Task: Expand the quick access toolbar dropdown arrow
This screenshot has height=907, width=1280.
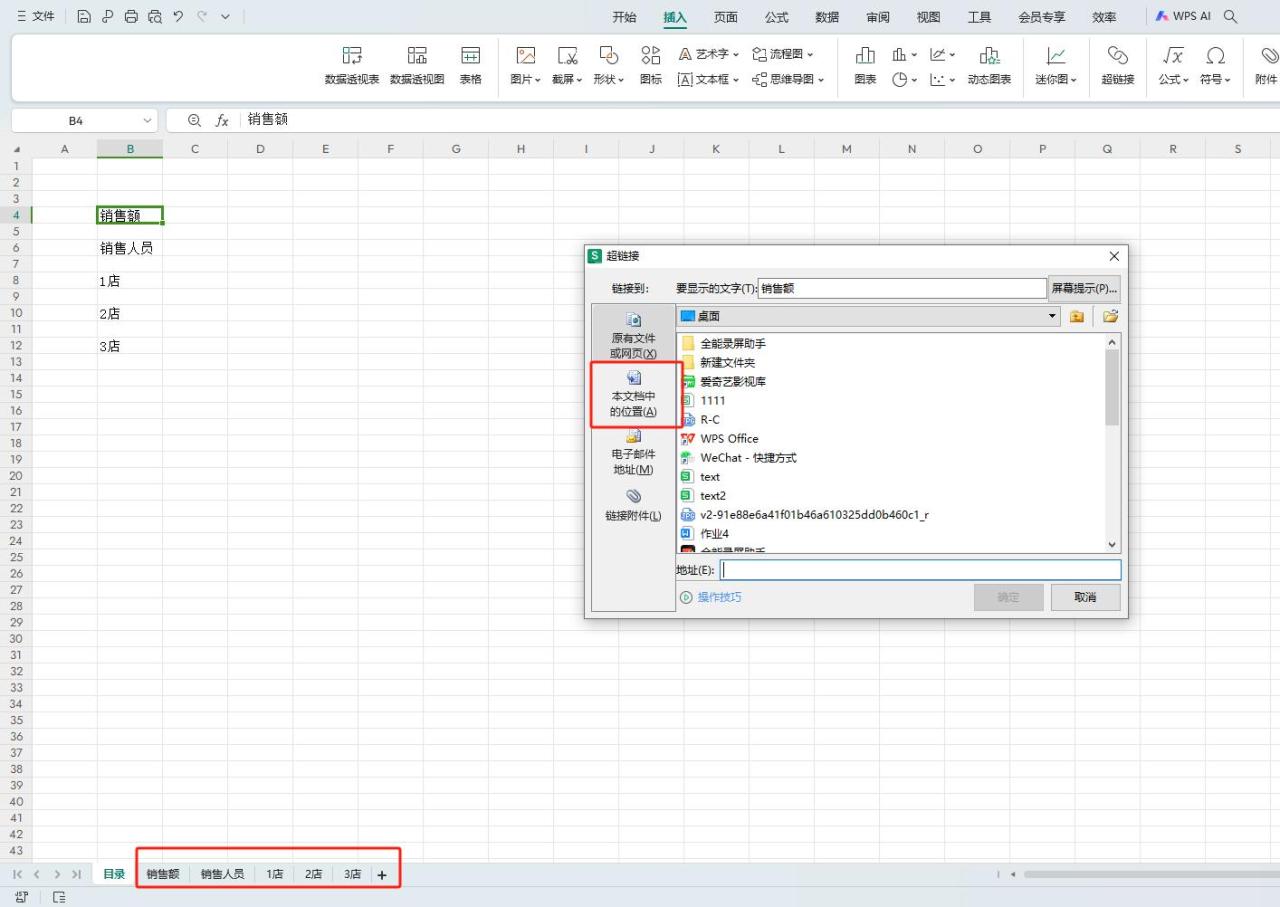Action: (225, 16)
